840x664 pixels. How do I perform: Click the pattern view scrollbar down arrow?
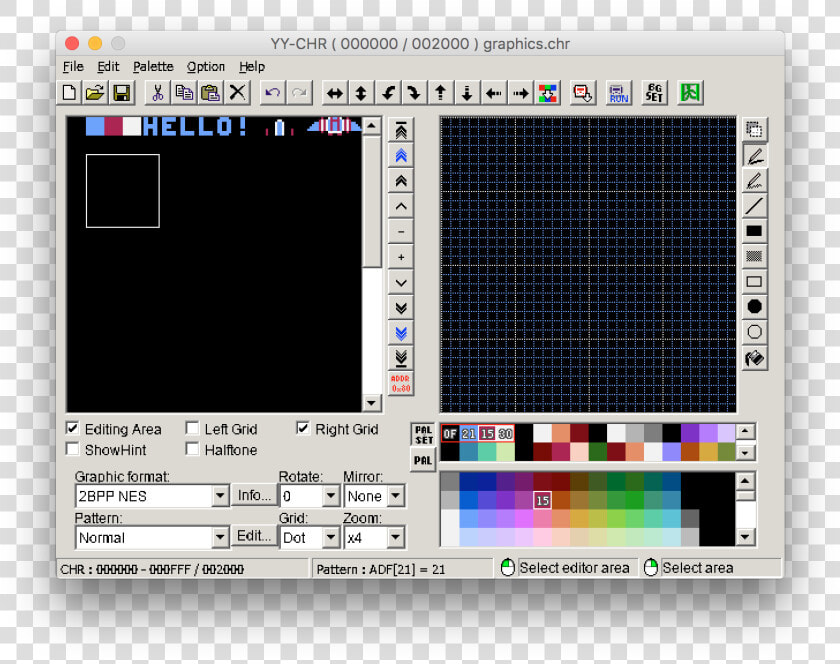(371, 403)
